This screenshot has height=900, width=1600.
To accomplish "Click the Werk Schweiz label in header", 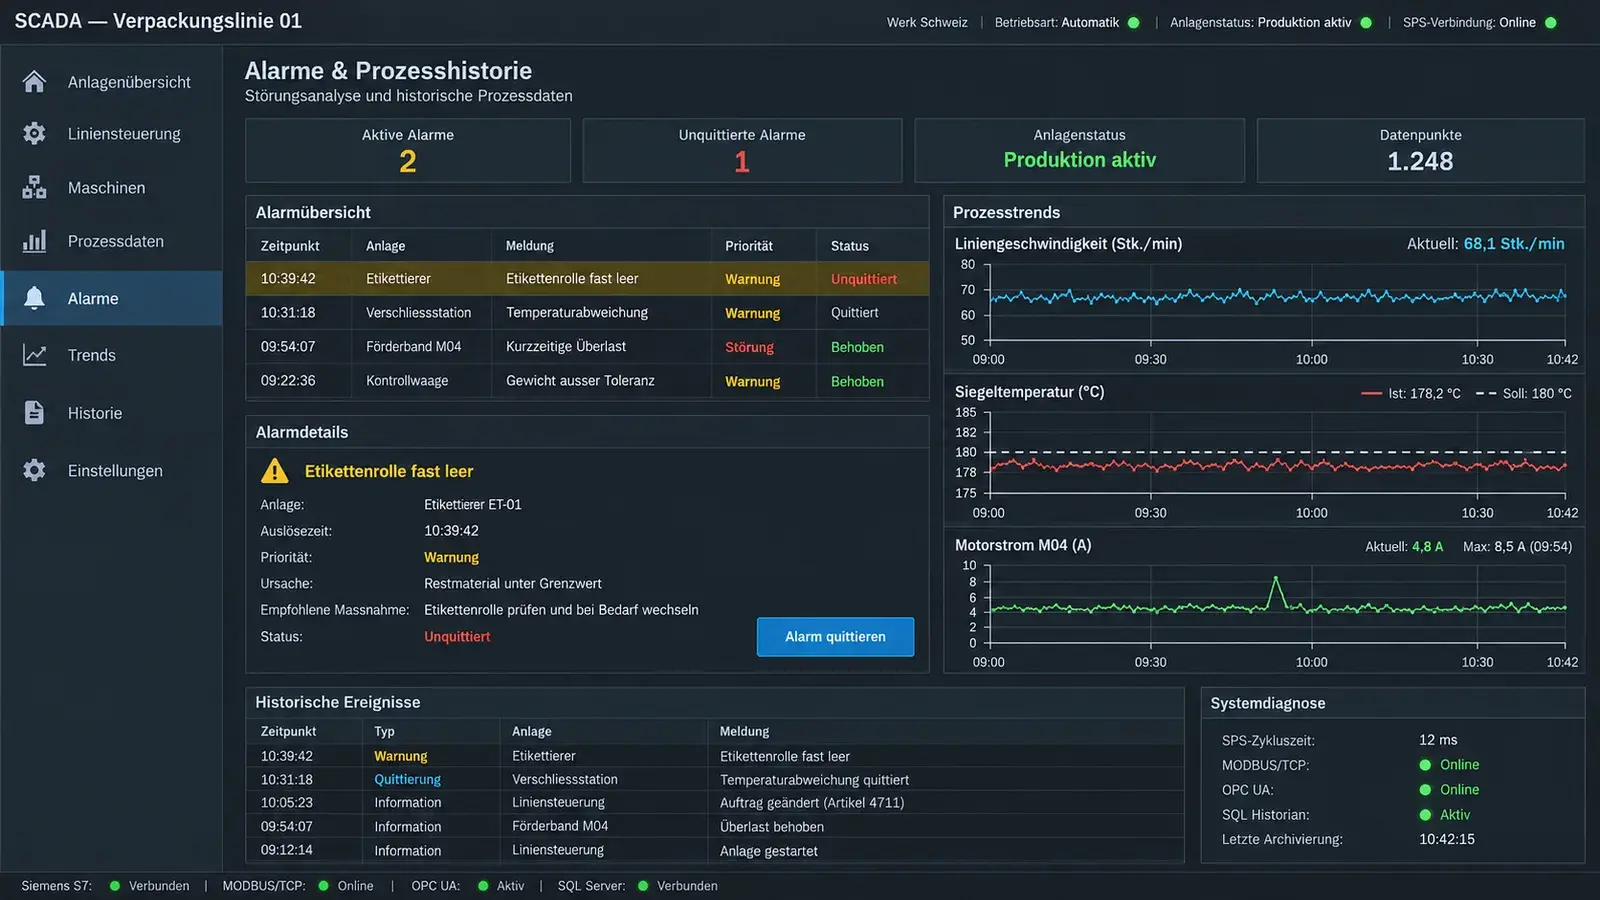I will coord(927,23).
